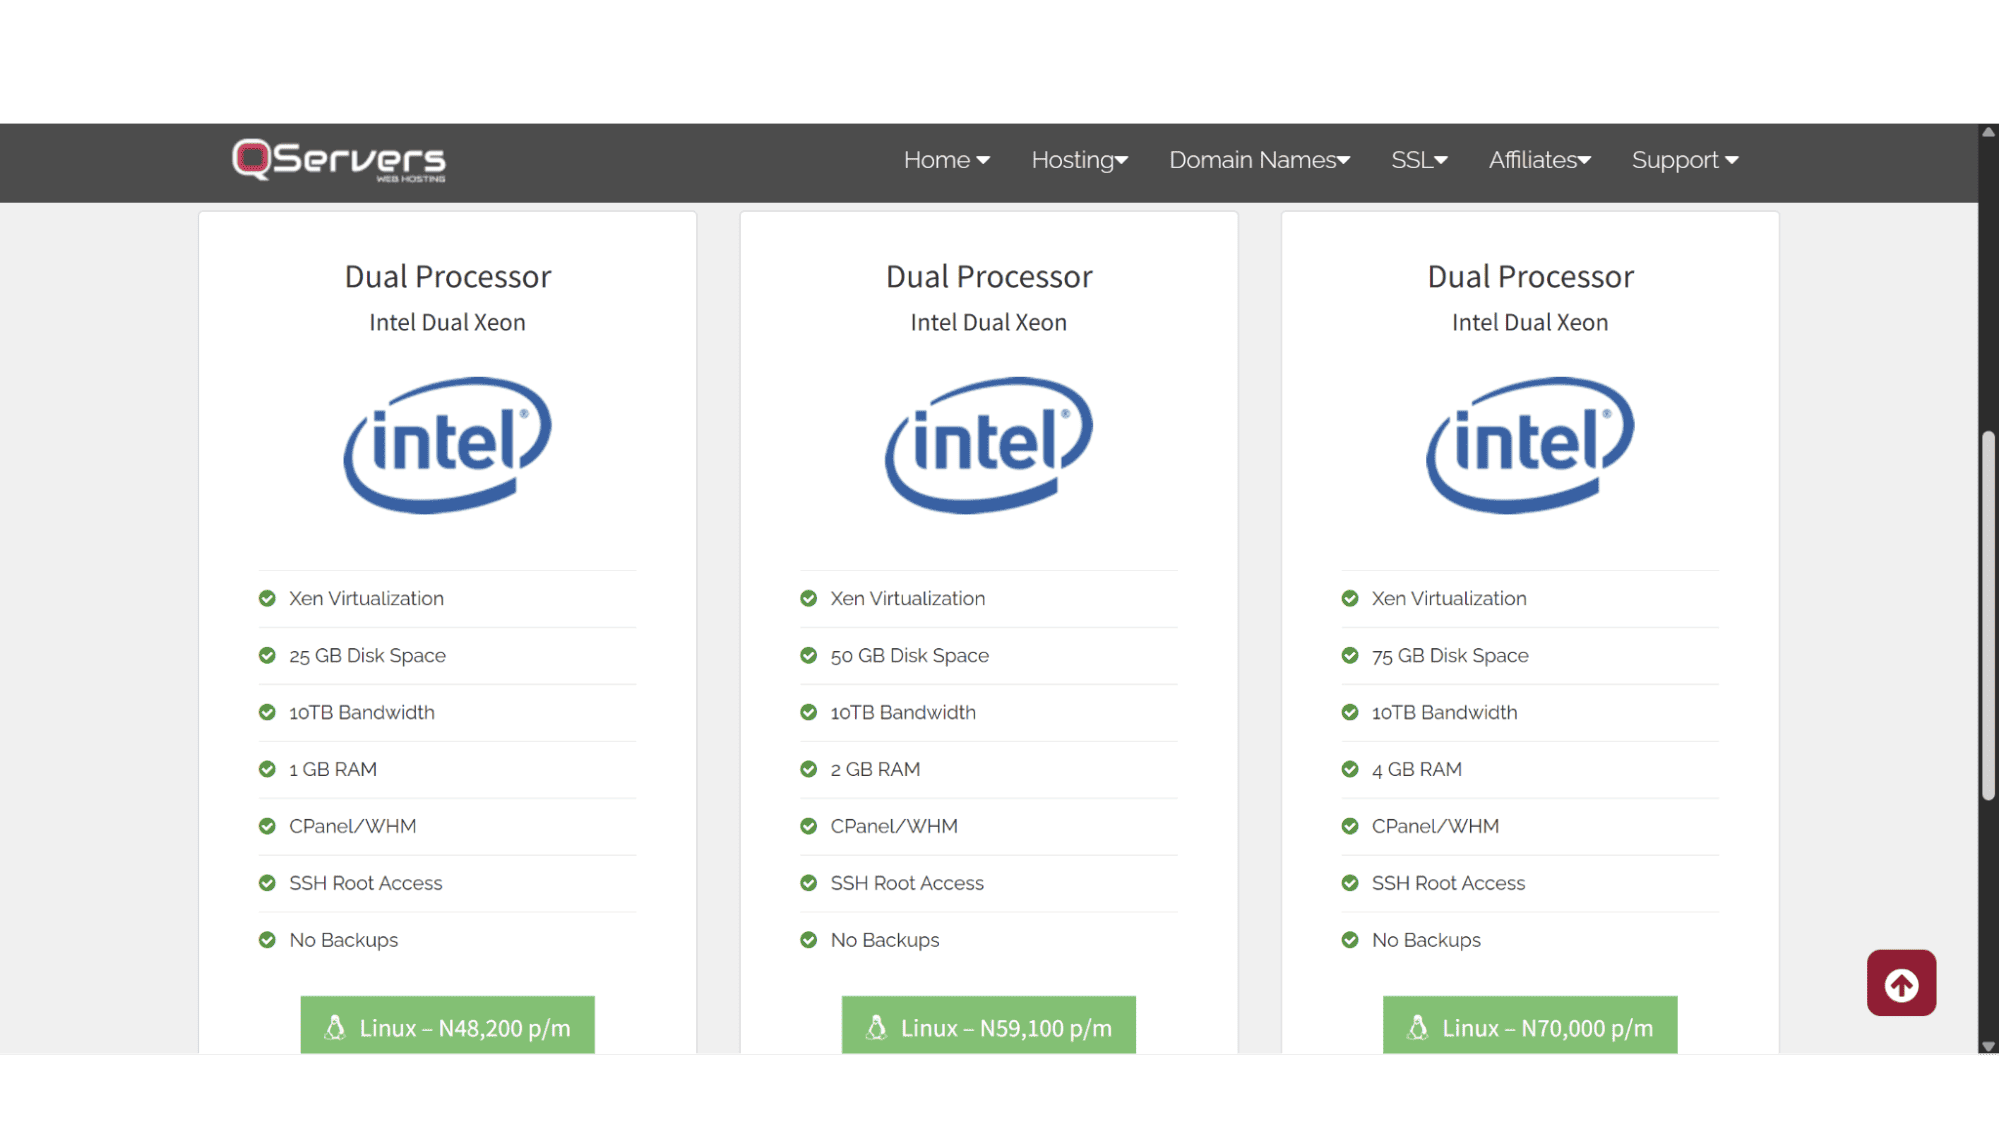Click the Linux penguin icon on the N59,100 button
The image size is (1999, 1125).
[876, 1028]
